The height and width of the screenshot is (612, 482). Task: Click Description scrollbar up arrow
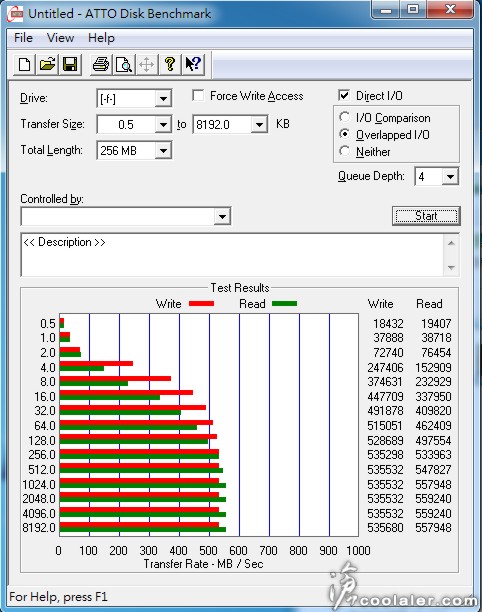pos(451,244)
